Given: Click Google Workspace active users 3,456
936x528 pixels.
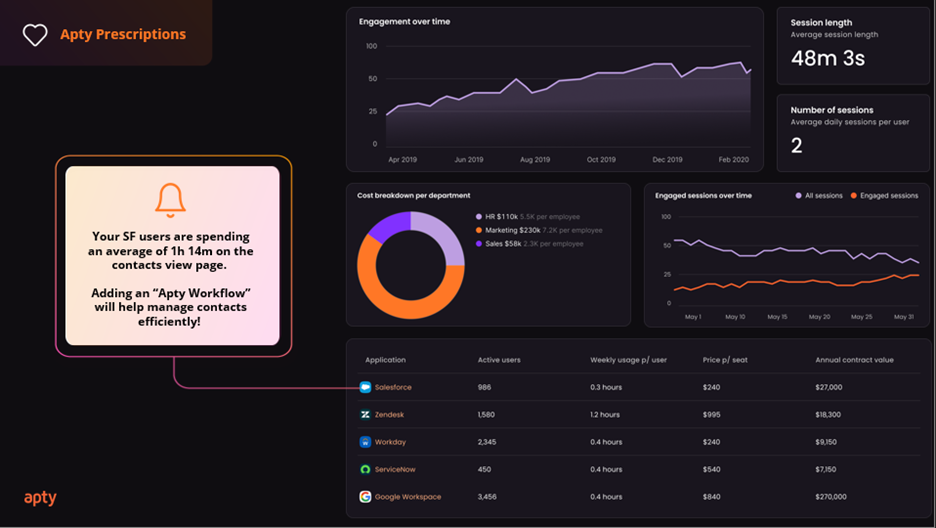Looking at the screenshot, I should 487,496.
